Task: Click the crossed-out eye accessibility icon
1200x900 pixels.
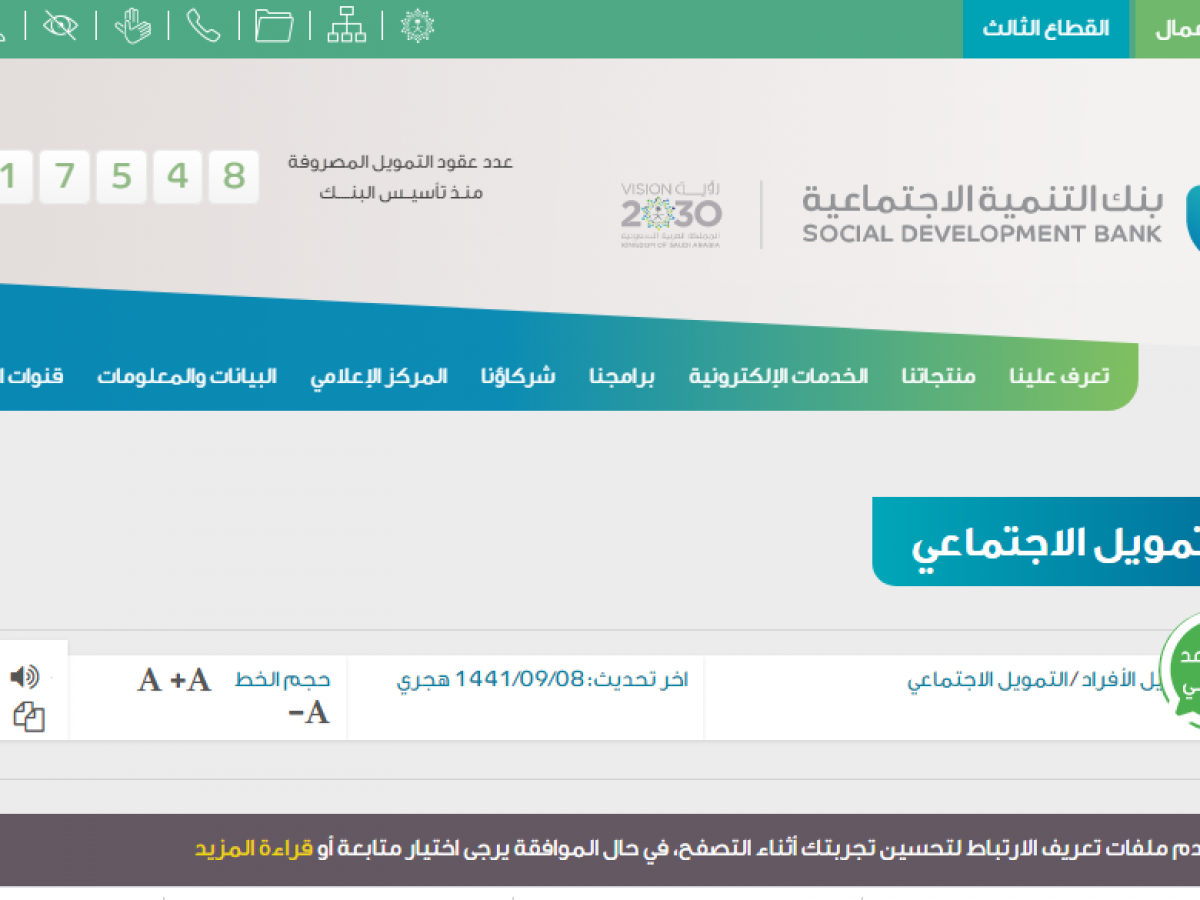Action: click(x=60, y=26)
